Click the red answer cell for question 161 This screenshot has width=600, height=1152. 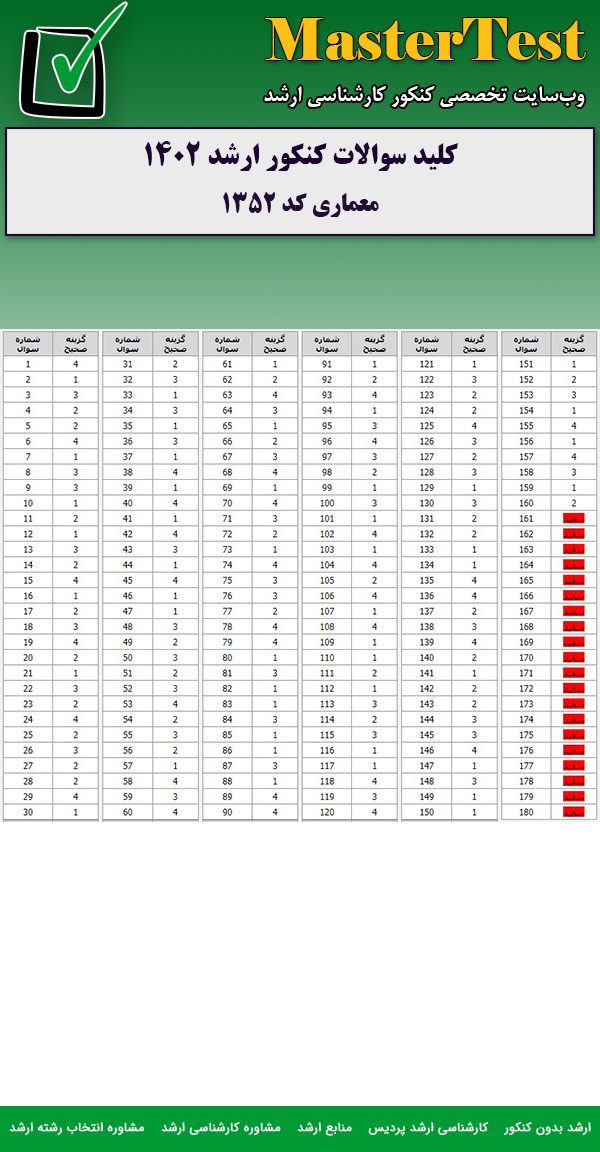pos(573,519)
